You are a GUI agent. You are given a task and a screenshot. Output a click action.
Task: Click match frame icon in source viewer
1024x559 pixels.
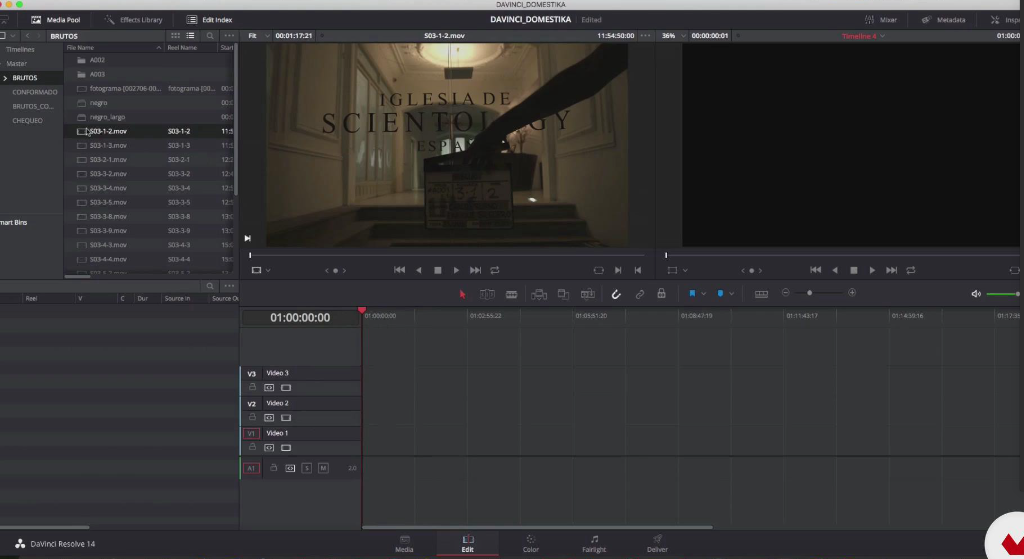[598, 270]
